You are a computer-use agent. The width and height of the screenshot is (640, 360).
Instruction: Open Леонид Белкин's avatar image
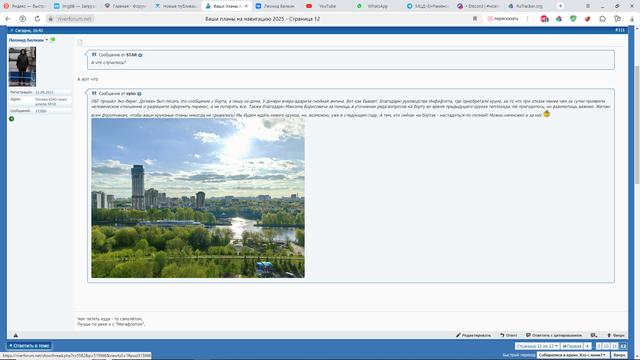[22, 67]
